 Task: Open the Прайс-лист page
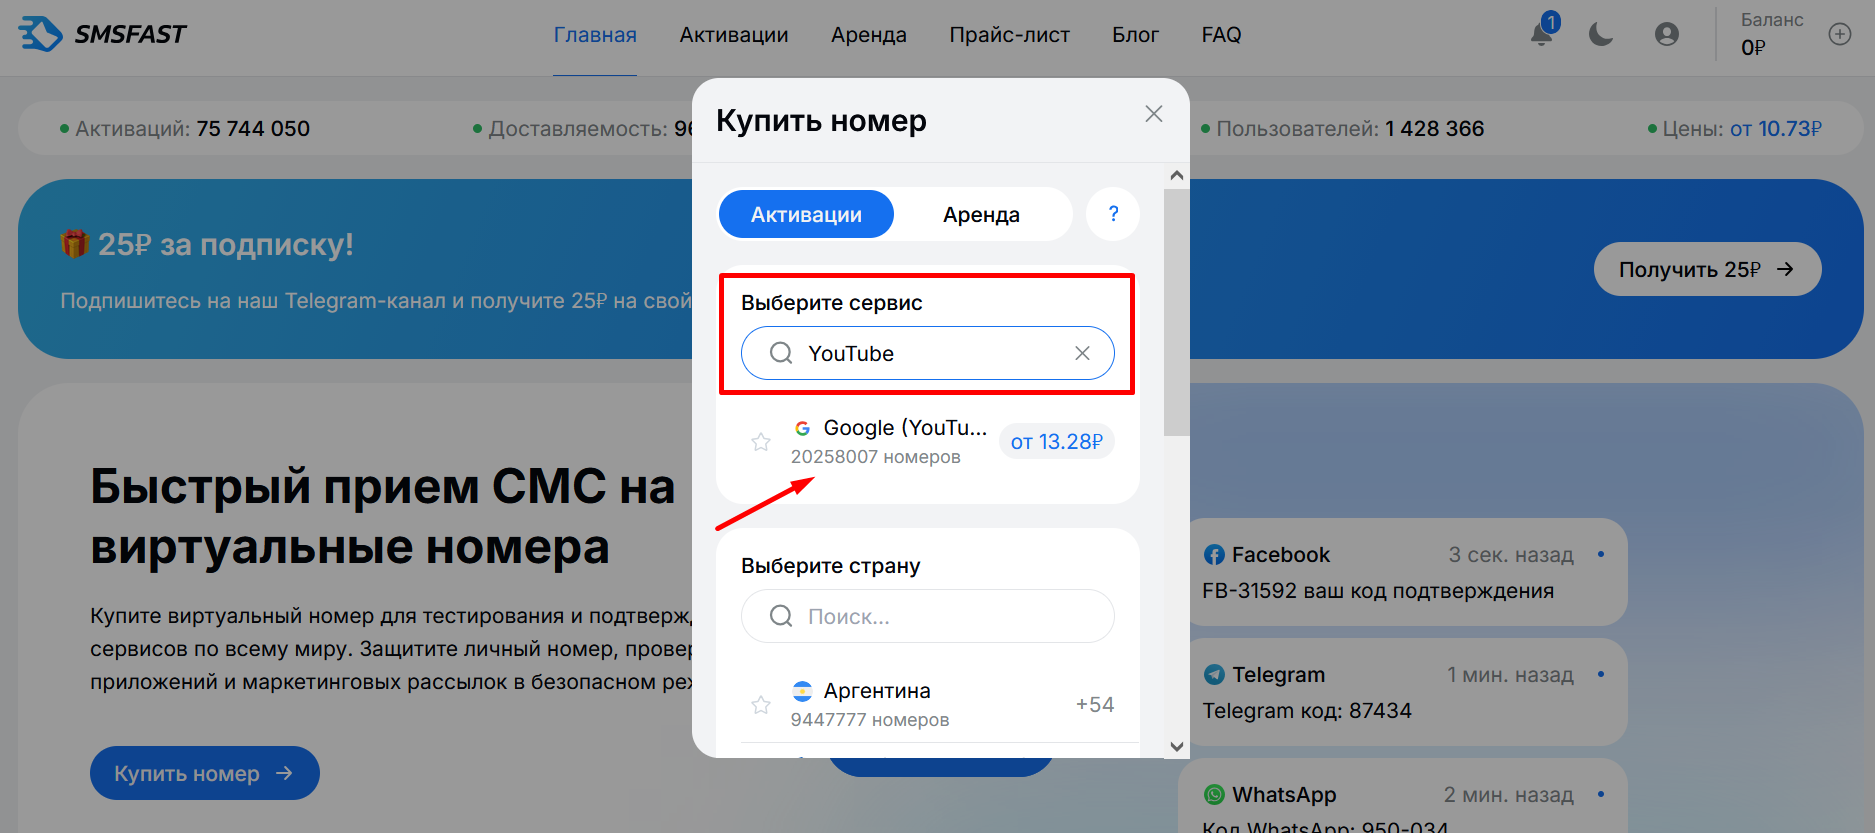click(1010, 35)
